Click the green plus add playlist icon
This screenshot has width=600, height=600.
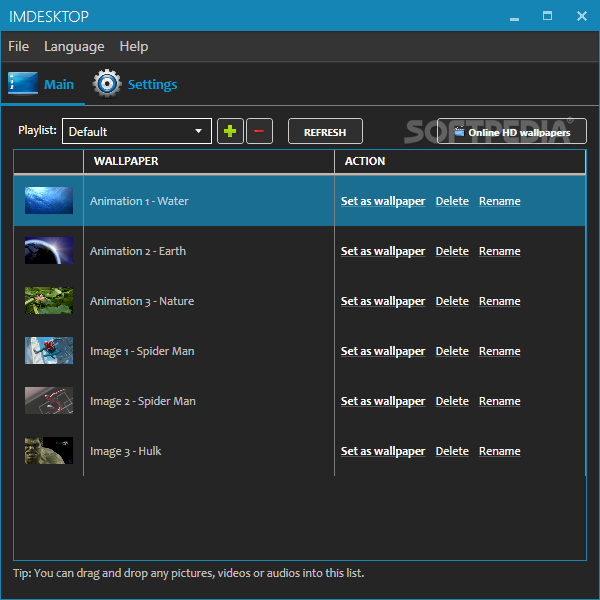[230, 131]
